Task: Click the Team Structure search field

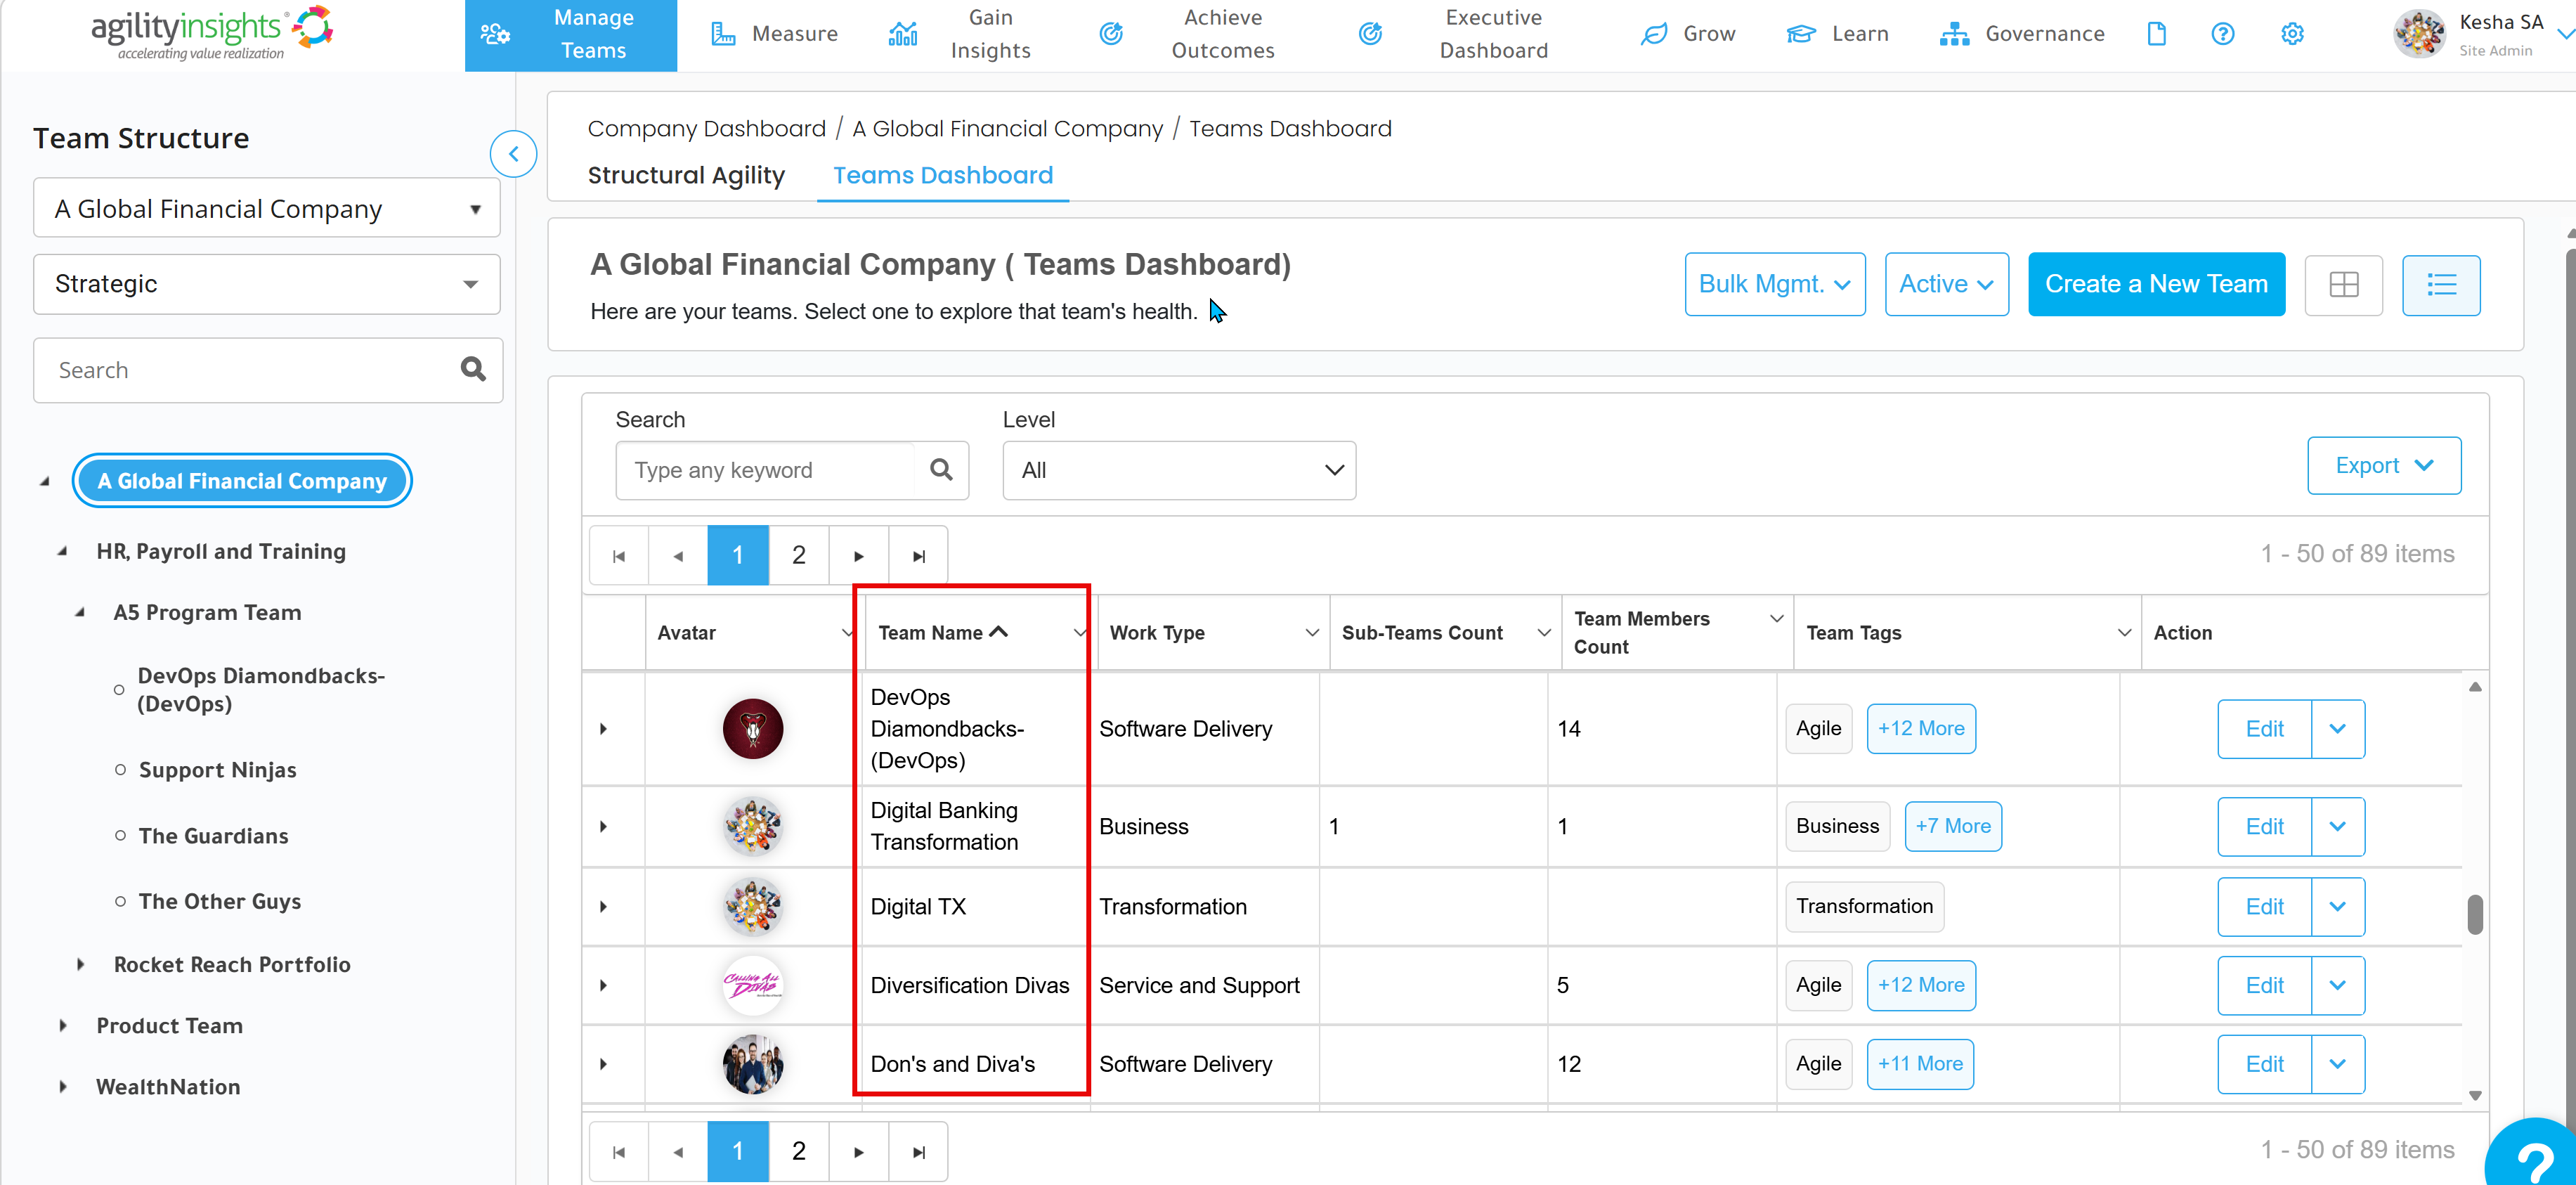Action: point(267,370)
